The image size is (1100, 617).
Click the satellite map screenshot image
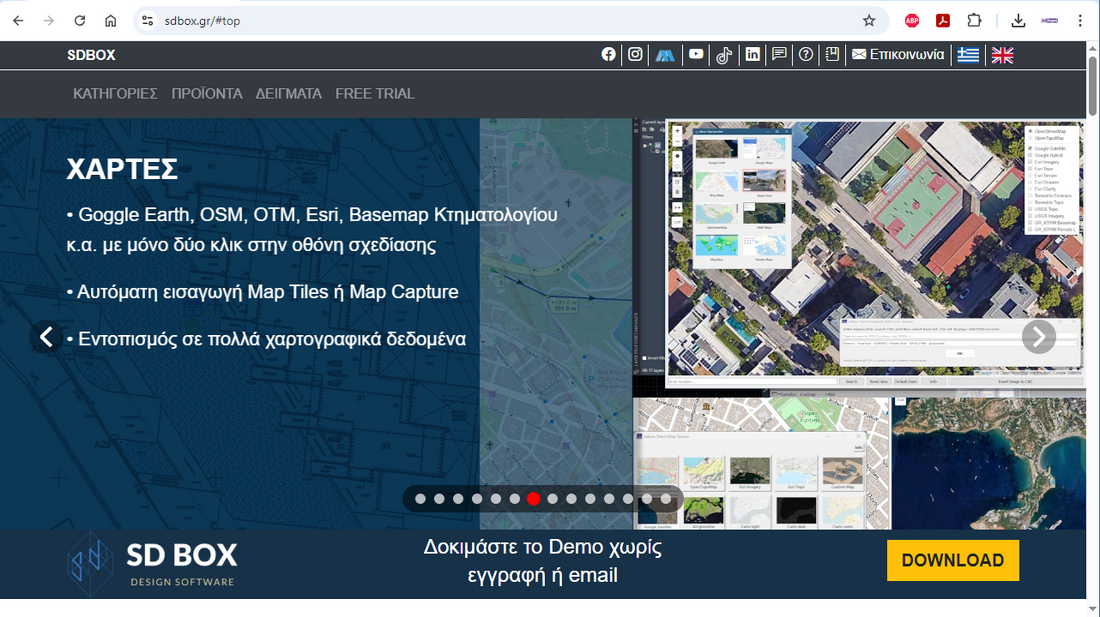[875, 252]
